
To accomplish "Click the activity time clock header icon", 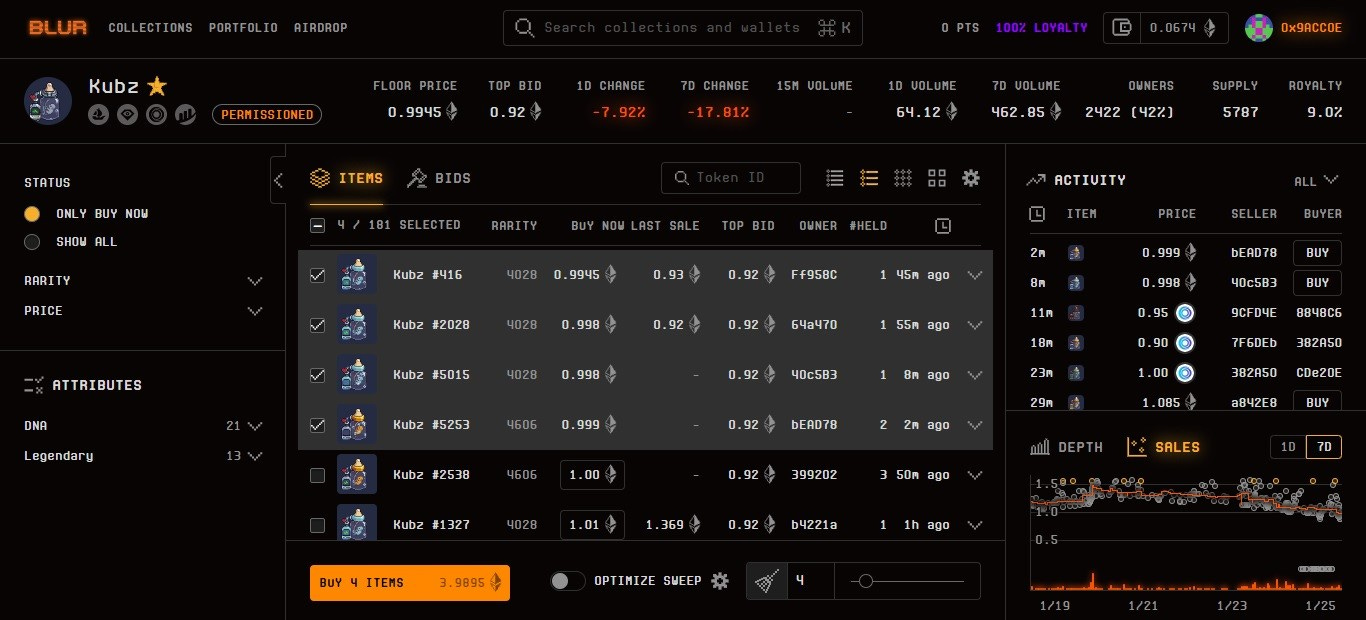I will [1038, 214].
